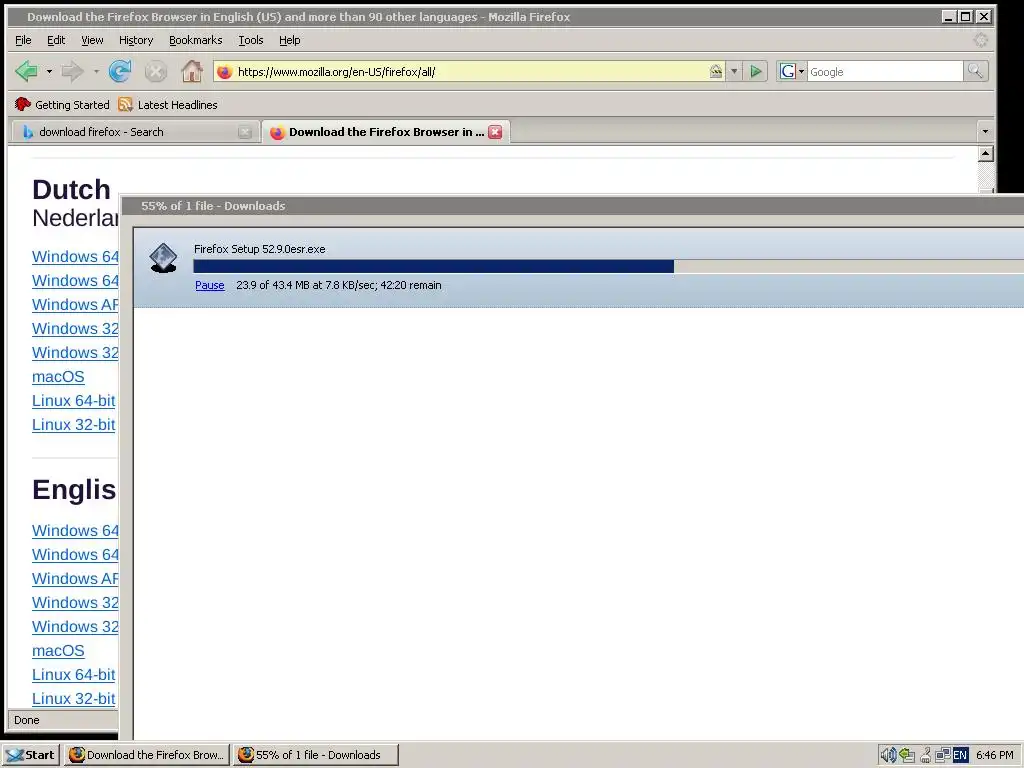Open the History menu
This screenshot has height=768, width=1024.
(136, 40)
